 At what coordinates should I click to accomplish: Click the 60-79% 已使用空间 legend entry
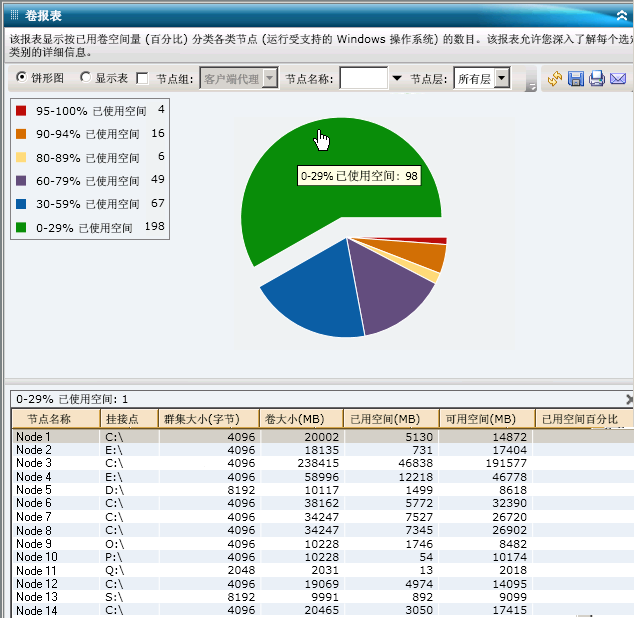coord(88,181)
